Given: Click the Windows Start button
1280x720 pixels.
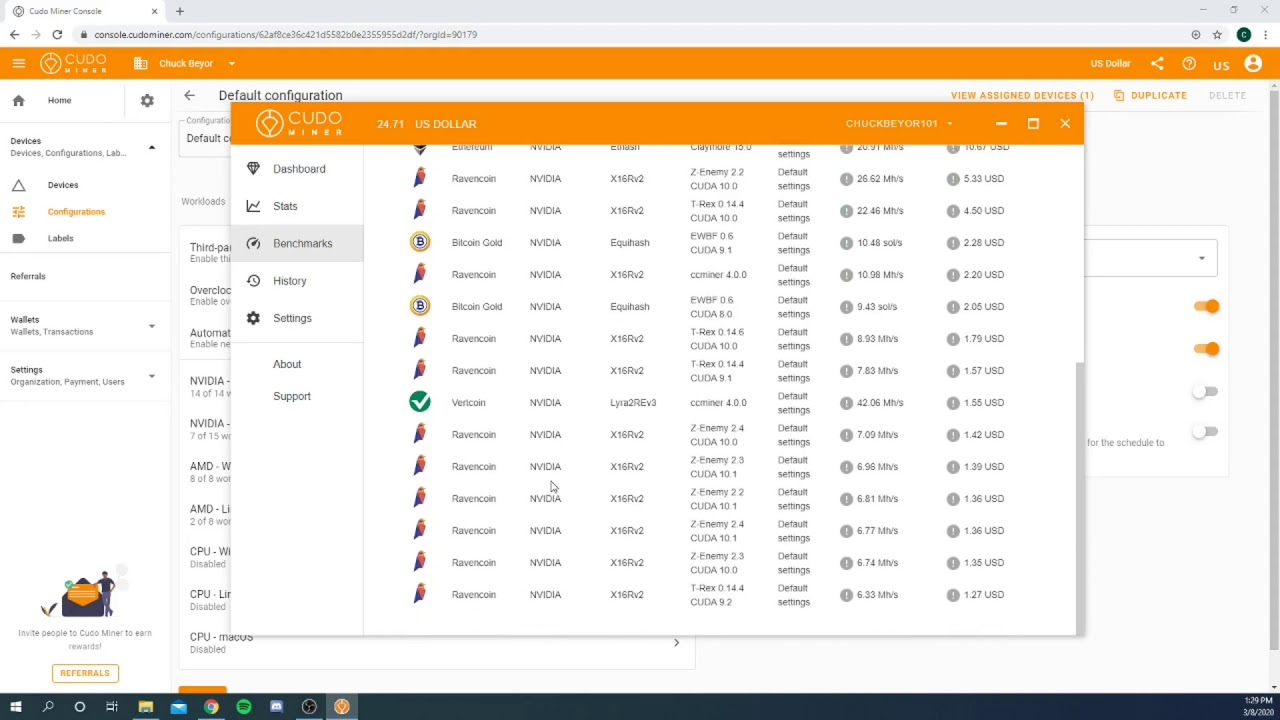Looking at the screenshot, I should (x=15, y=707).
